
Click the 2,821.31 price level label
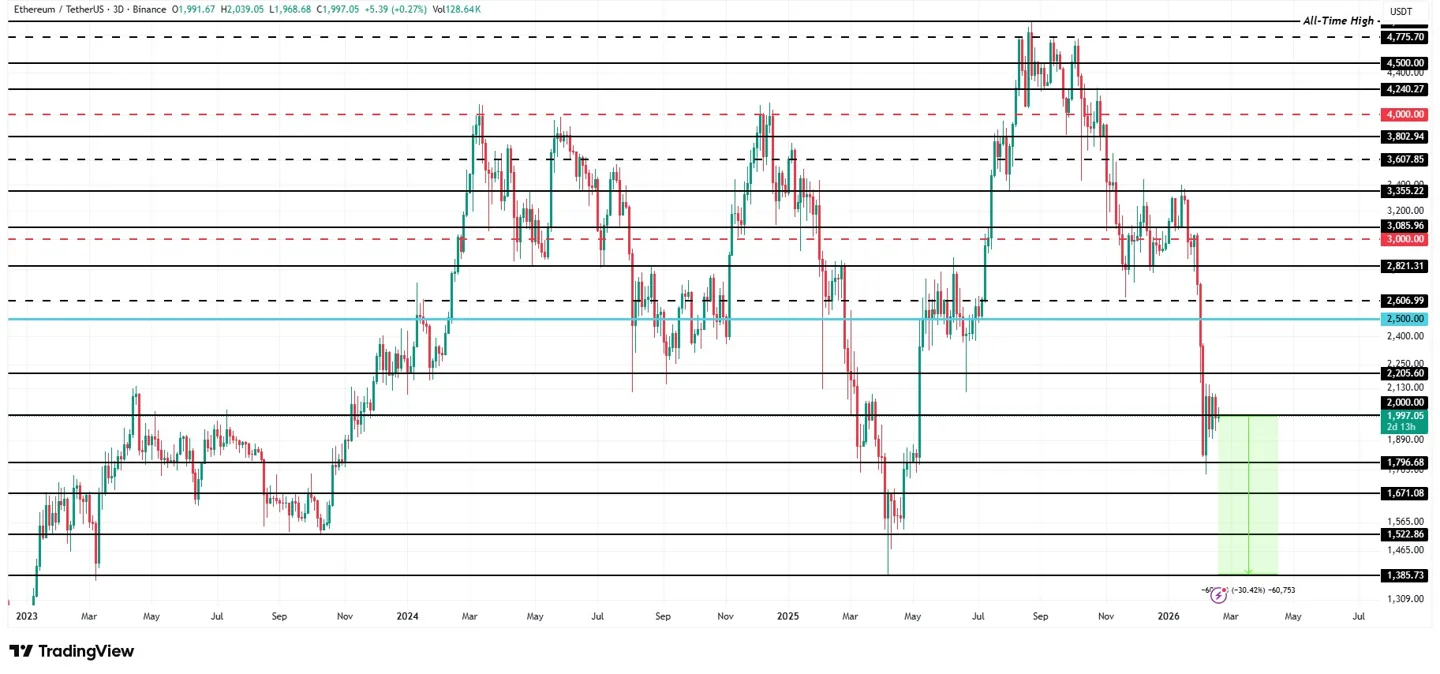tap(1405, 266)
